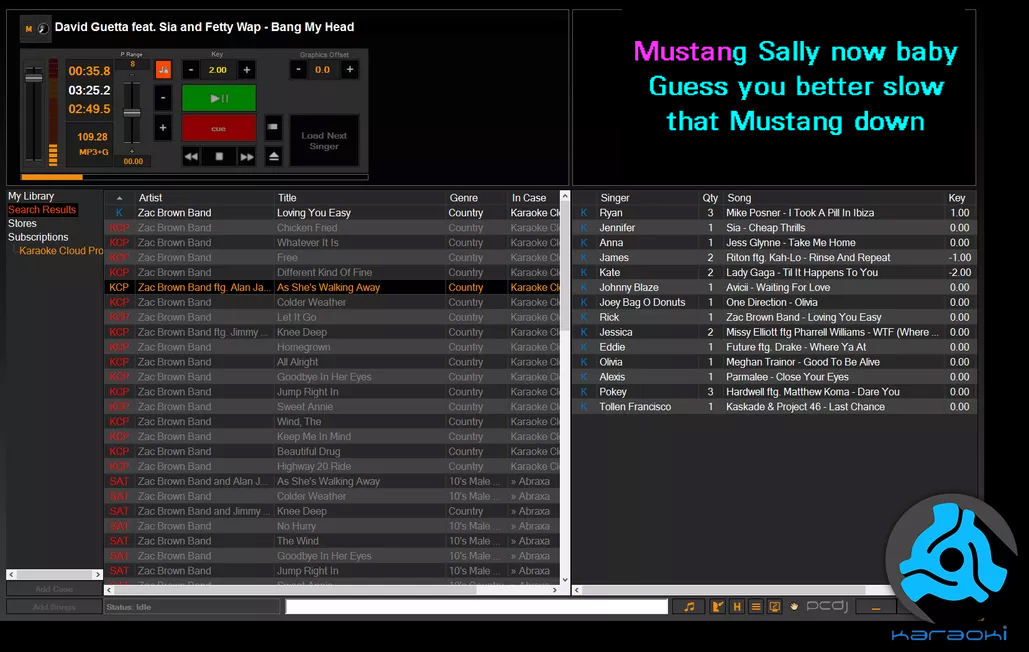Sort the library by the Genre column
This screenshot has height=652, width=1029.
click(x=476, y=197)
